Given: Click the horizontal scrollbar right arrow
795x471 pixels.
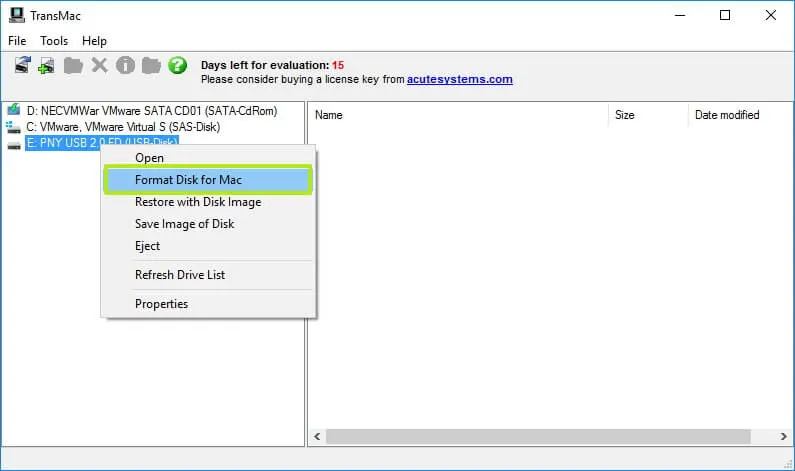Looking at the screenshot, I should [783, 437].
